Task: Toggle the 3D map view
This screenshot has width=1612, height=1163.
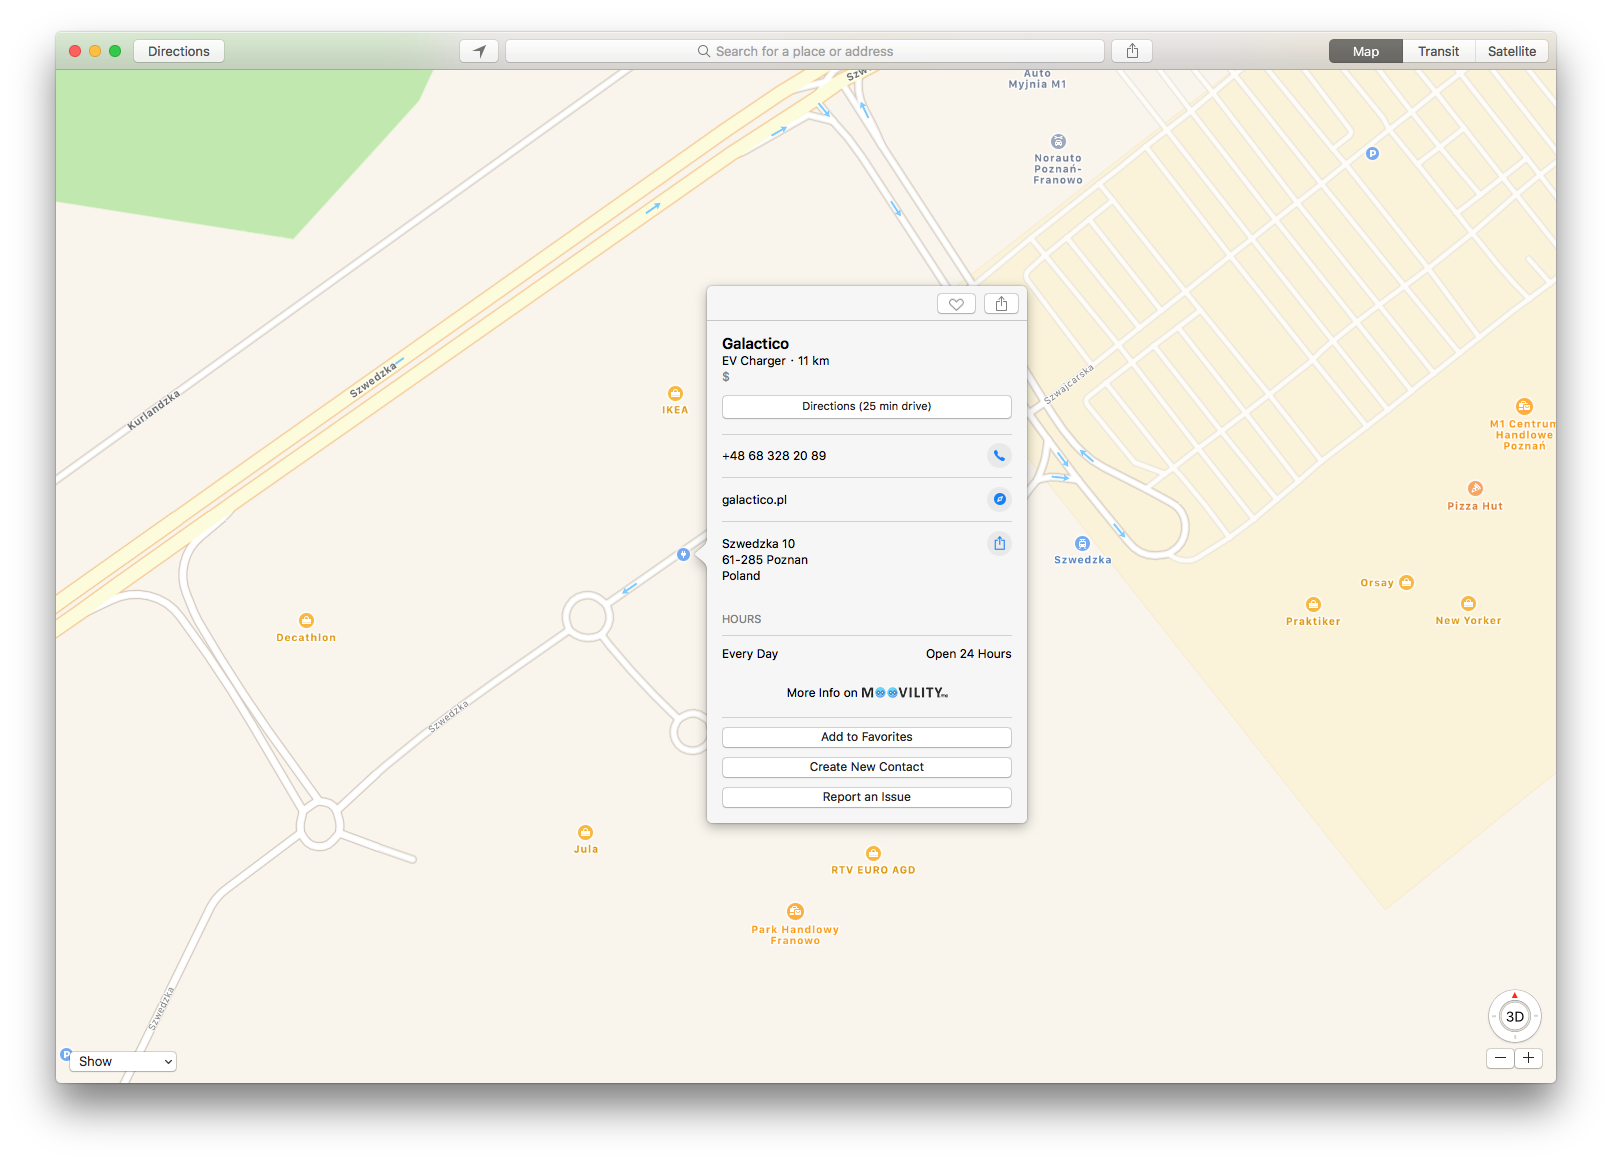Action: point(1515,1017)
